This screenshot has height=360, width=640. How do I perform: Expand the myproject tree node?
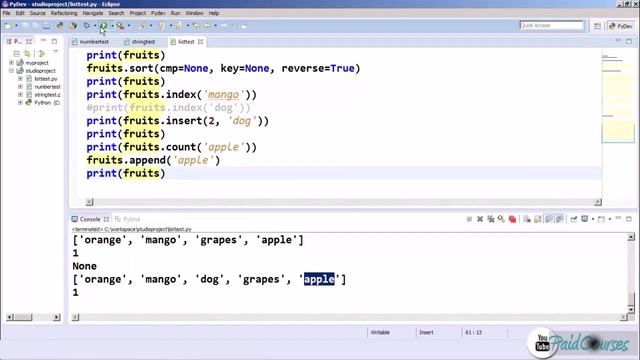click(x=11, y=62)
